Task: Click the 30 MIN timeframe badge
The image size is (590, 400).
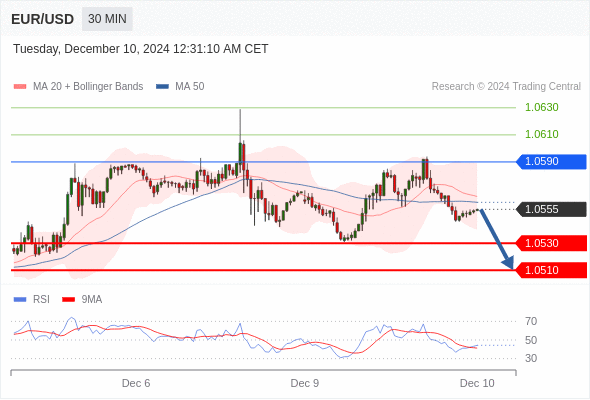Action: tap(107, 19)
